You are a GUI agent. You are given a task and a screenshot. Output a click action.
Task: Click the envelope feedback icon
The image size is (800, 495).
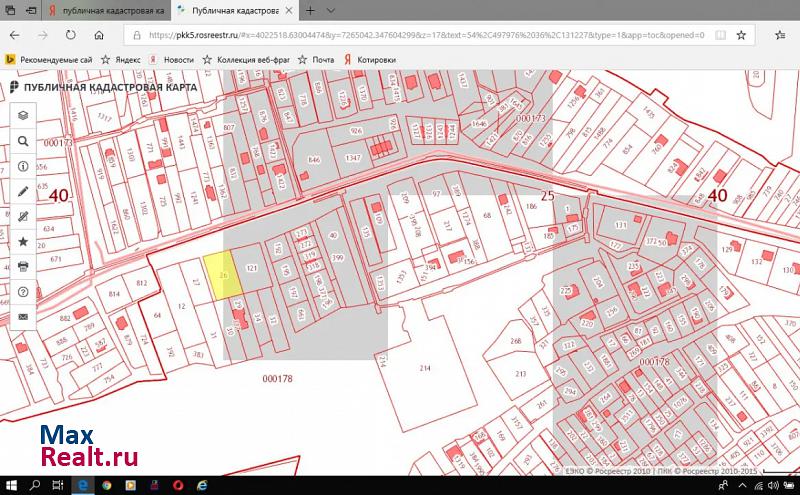click(x=23, y=316)
